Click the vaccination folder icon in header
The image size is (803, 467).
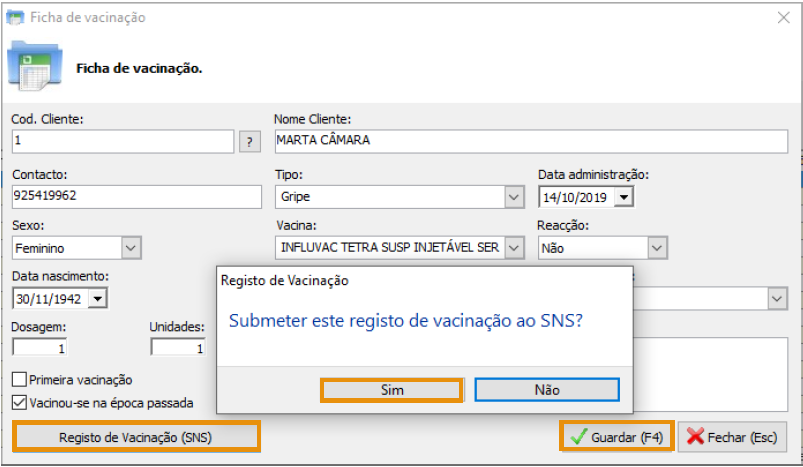tap(36, 67)
